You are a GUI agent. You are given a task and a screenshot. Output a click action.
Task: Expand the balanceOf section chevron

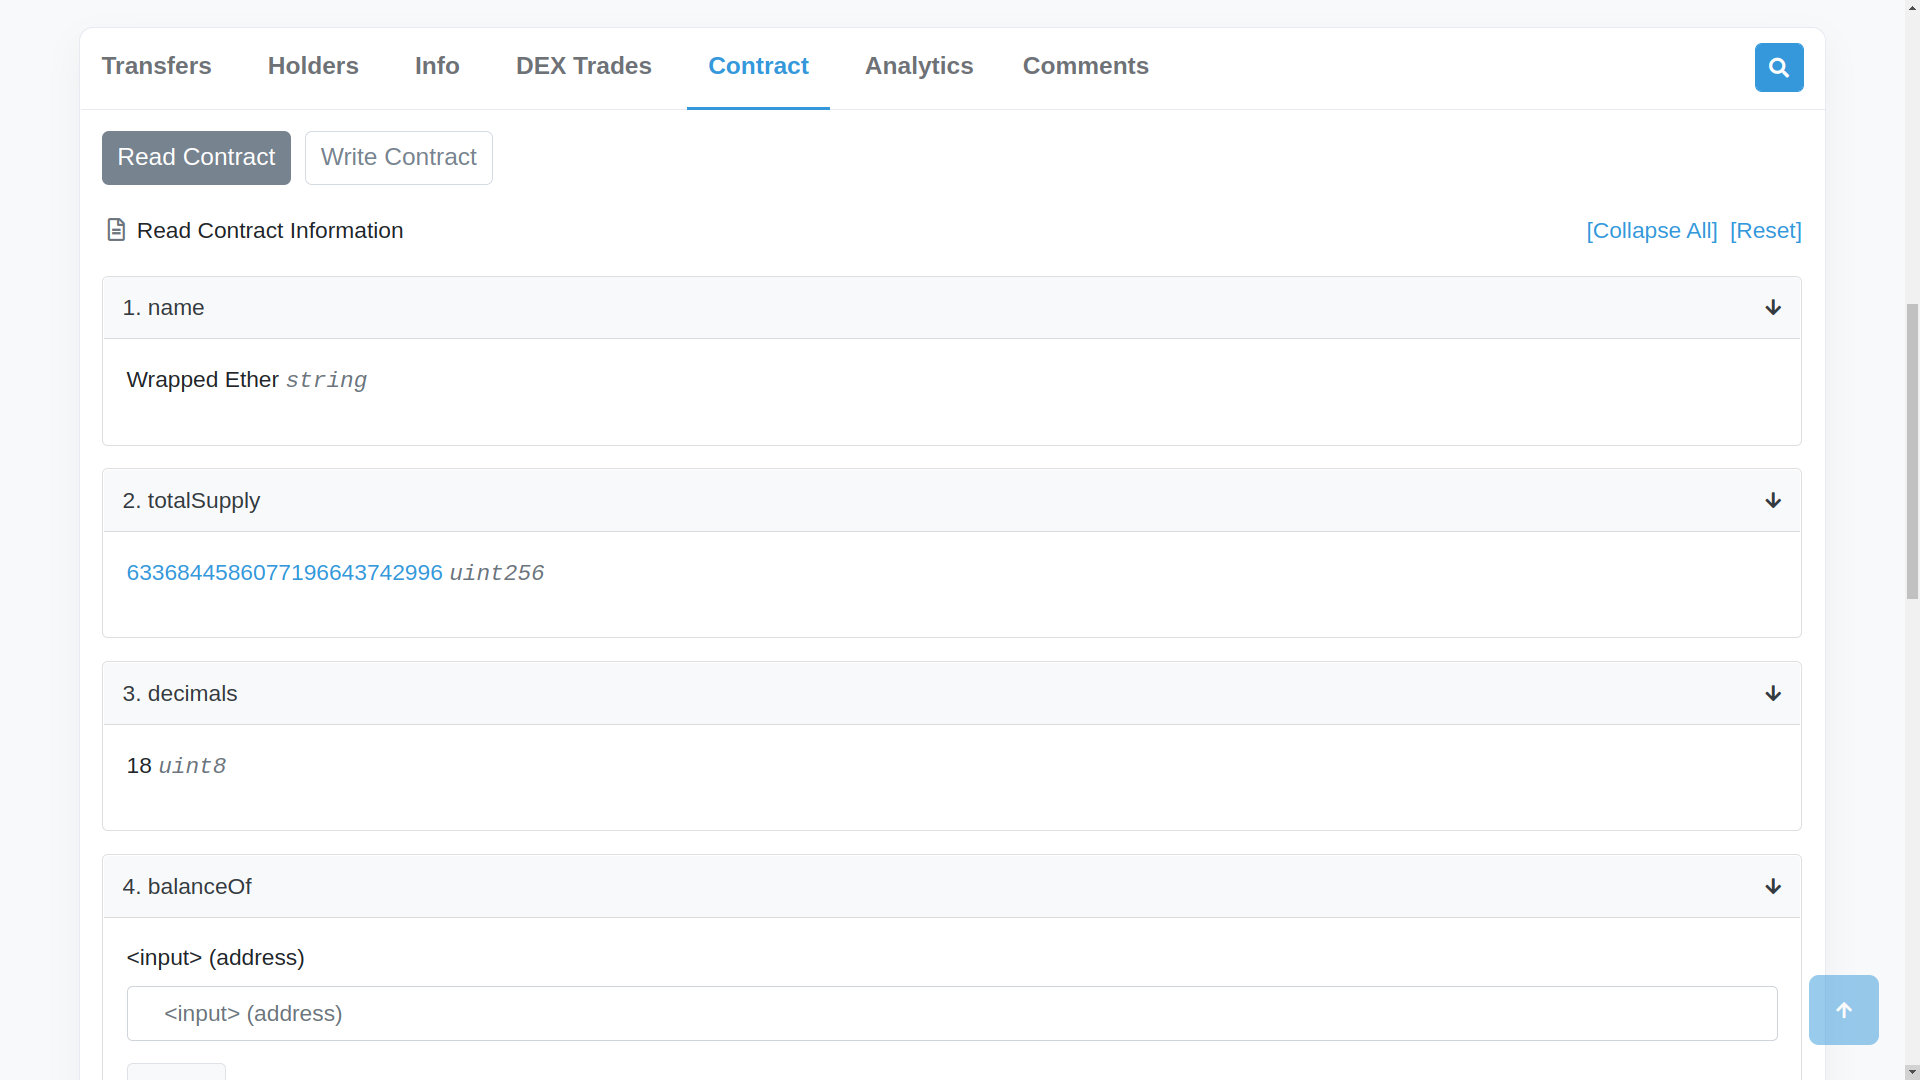point(1772,886)
